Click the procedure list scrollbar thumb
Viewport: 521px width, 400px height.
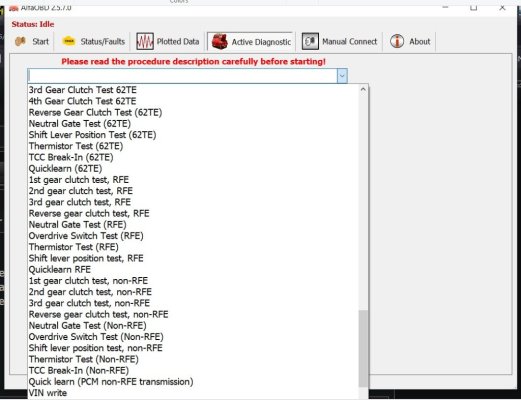tap(363, 348)
